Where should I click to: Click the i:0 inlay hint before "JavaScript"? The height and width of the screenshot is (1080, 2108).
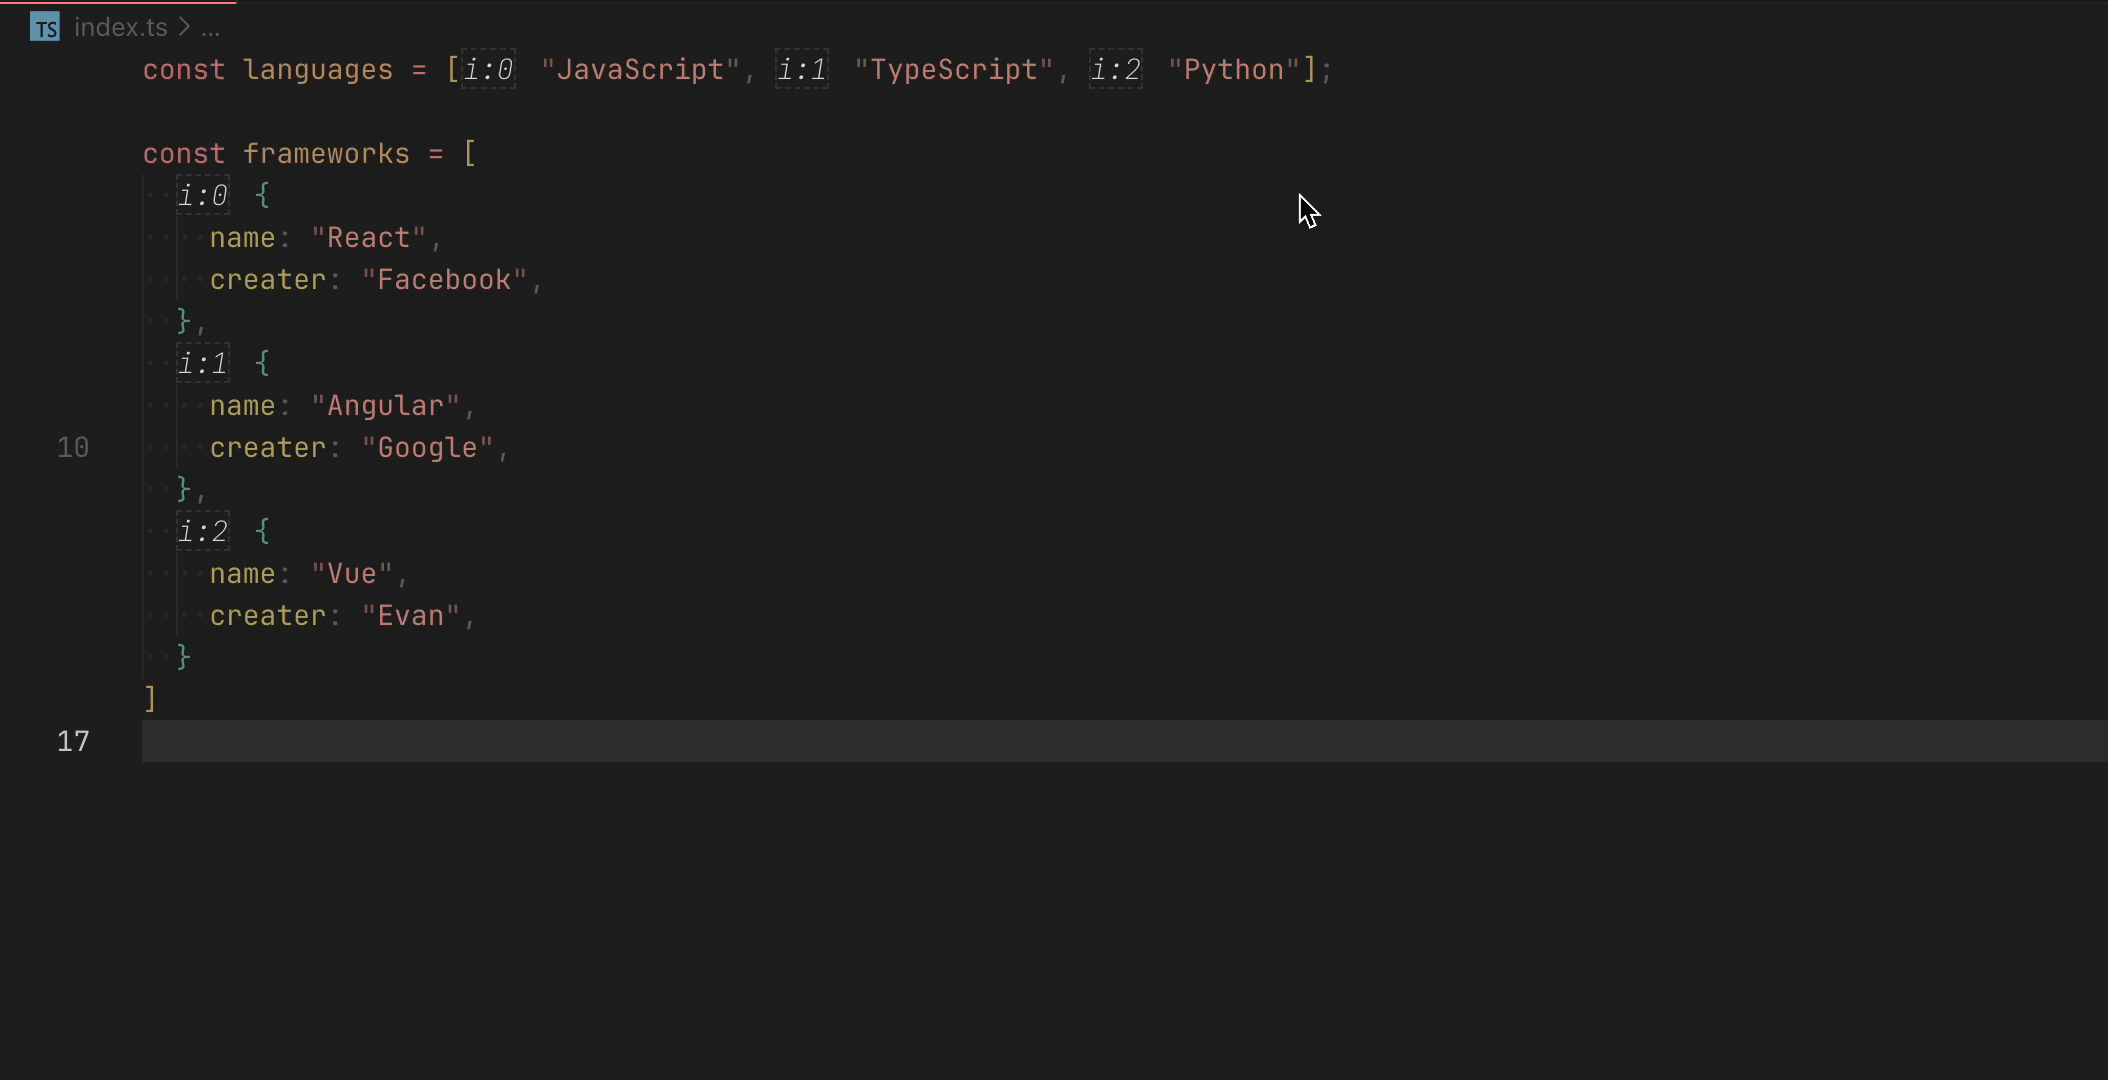click(488, 69)
